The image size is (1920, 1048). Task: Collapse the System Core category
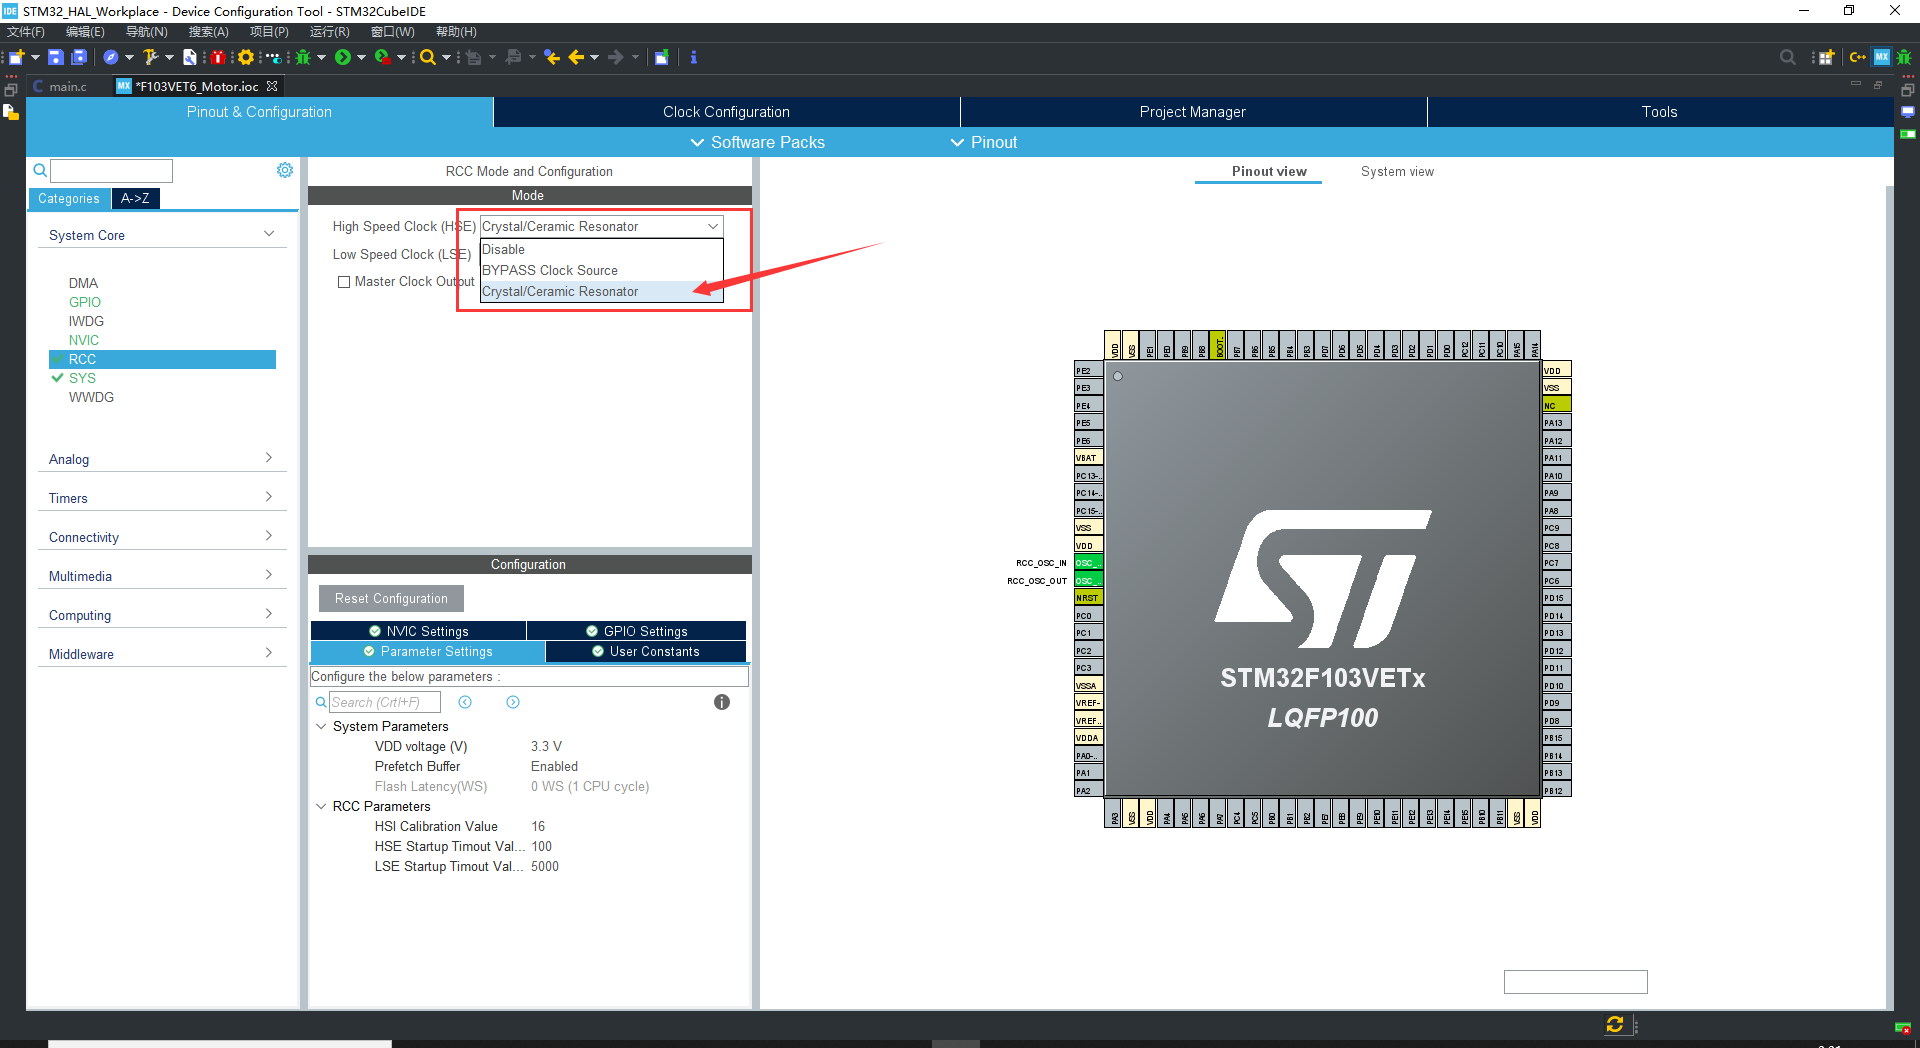pyautogui.click(x=161, y=235)
